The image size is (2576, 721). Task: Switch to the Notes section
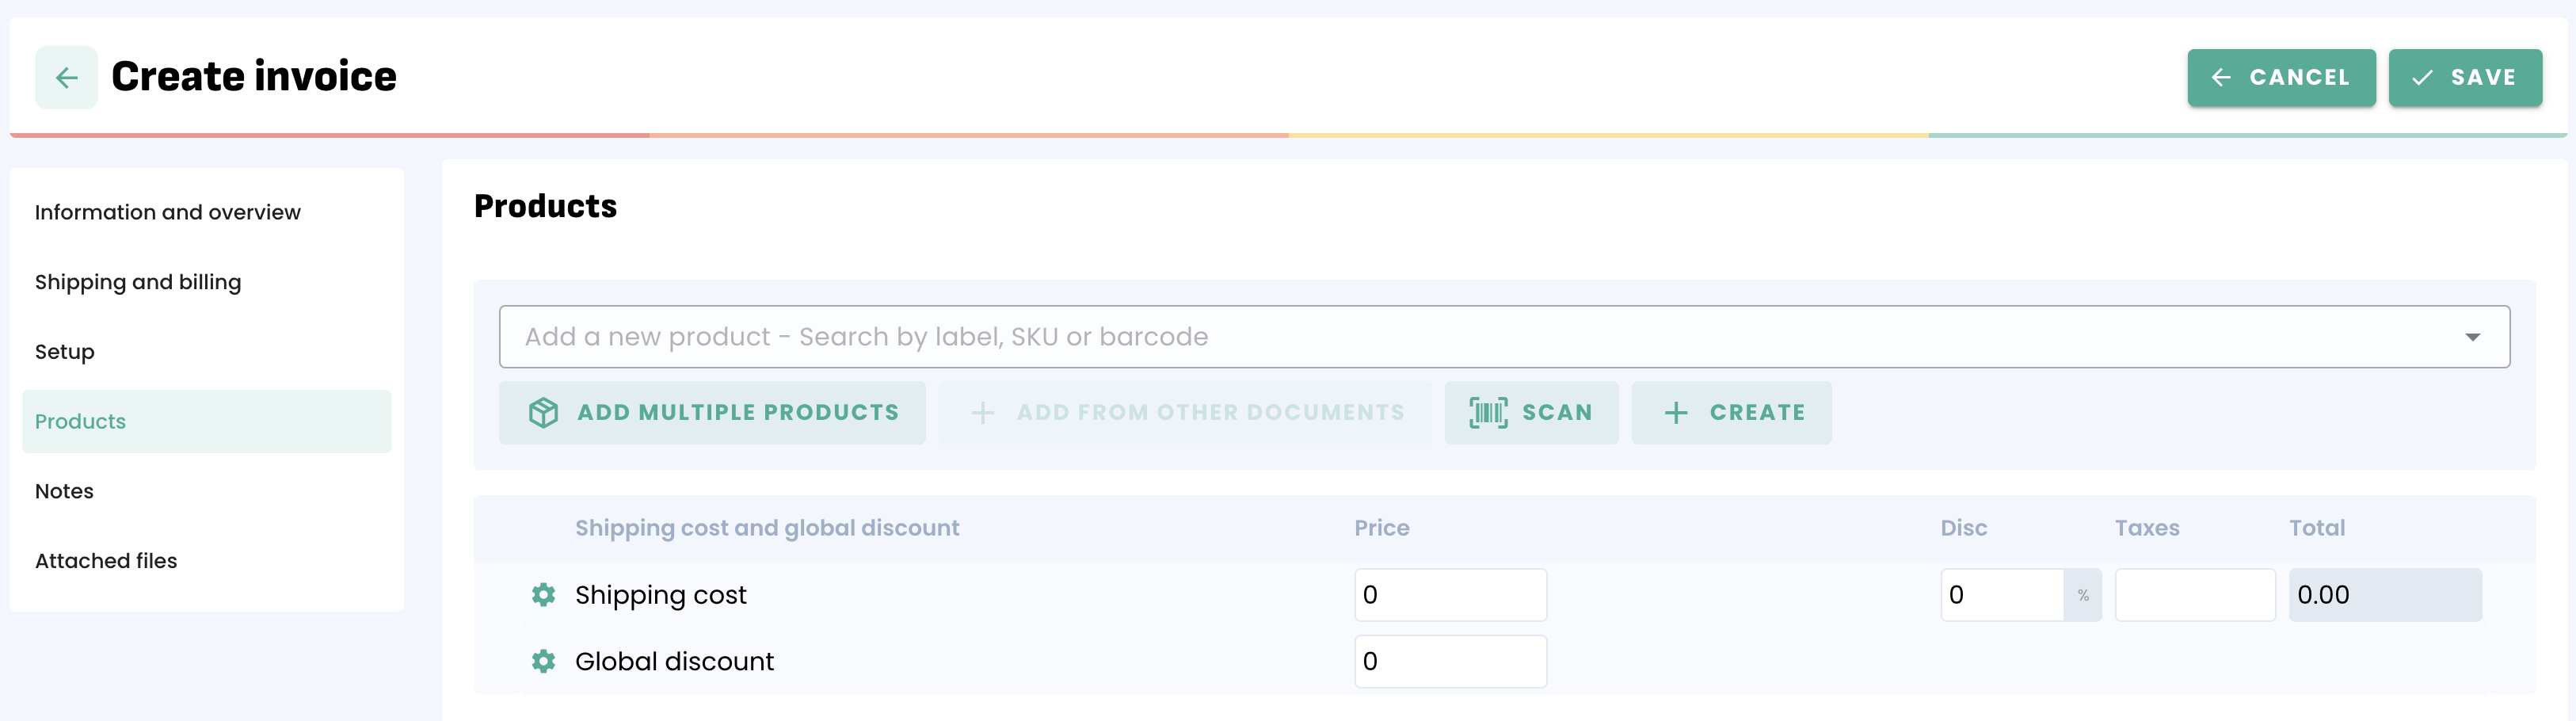64,491
